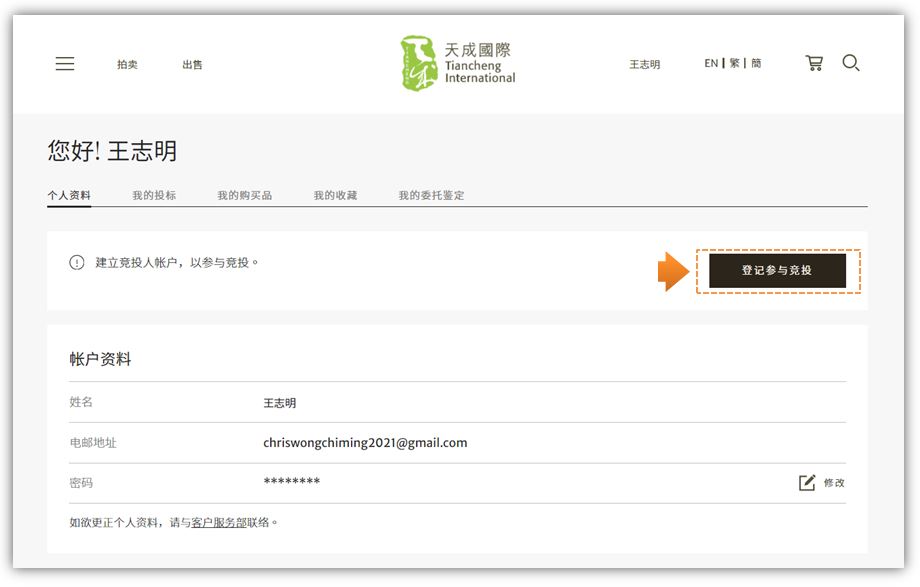
Task: Open the 拍卖 menu
Action: 127,65
